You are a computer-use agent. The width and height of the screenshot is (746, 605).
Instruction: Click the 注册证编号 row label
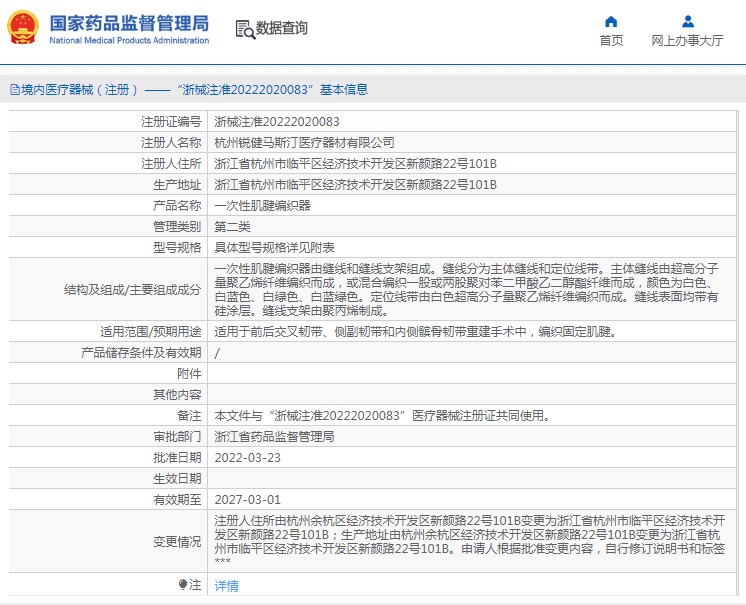(171, 122)
